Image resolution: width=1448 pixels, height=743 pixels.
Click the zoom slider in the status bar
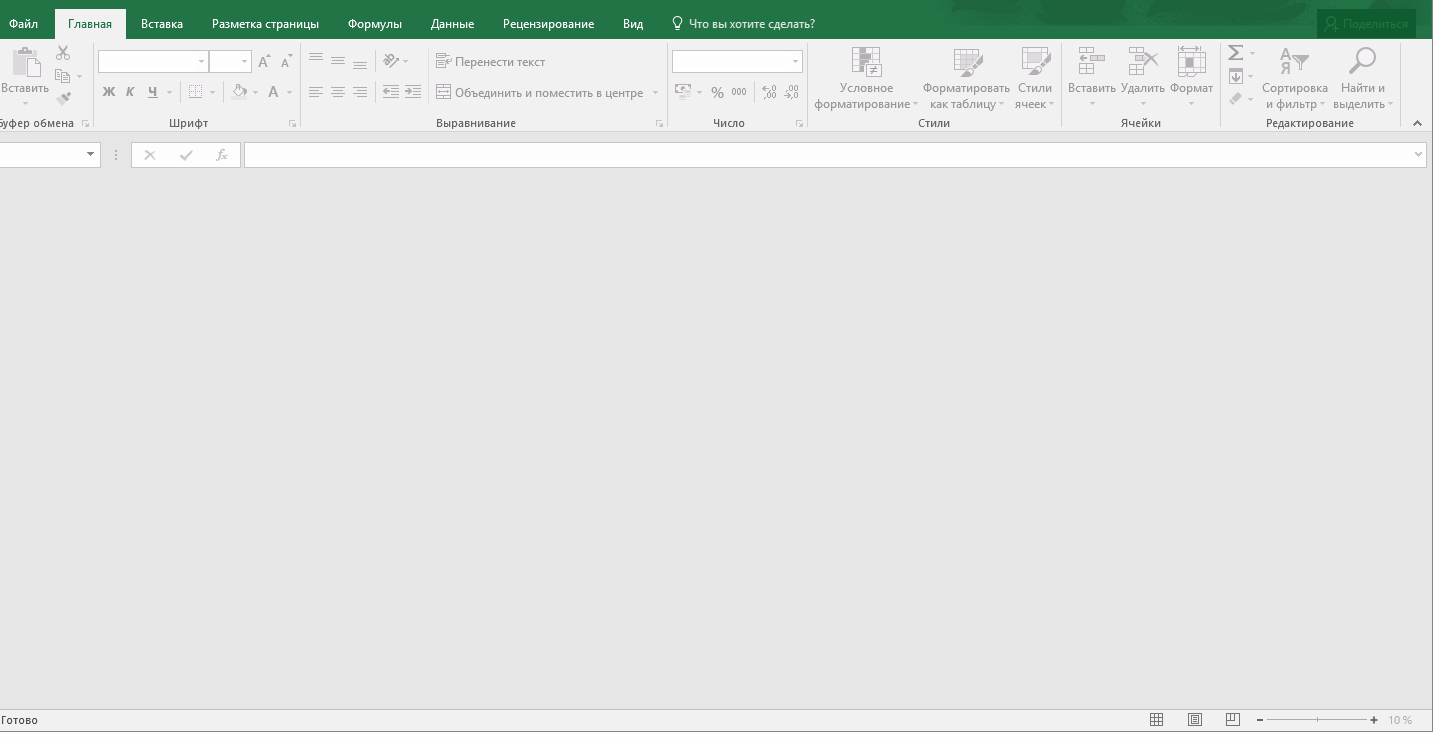1316,719
